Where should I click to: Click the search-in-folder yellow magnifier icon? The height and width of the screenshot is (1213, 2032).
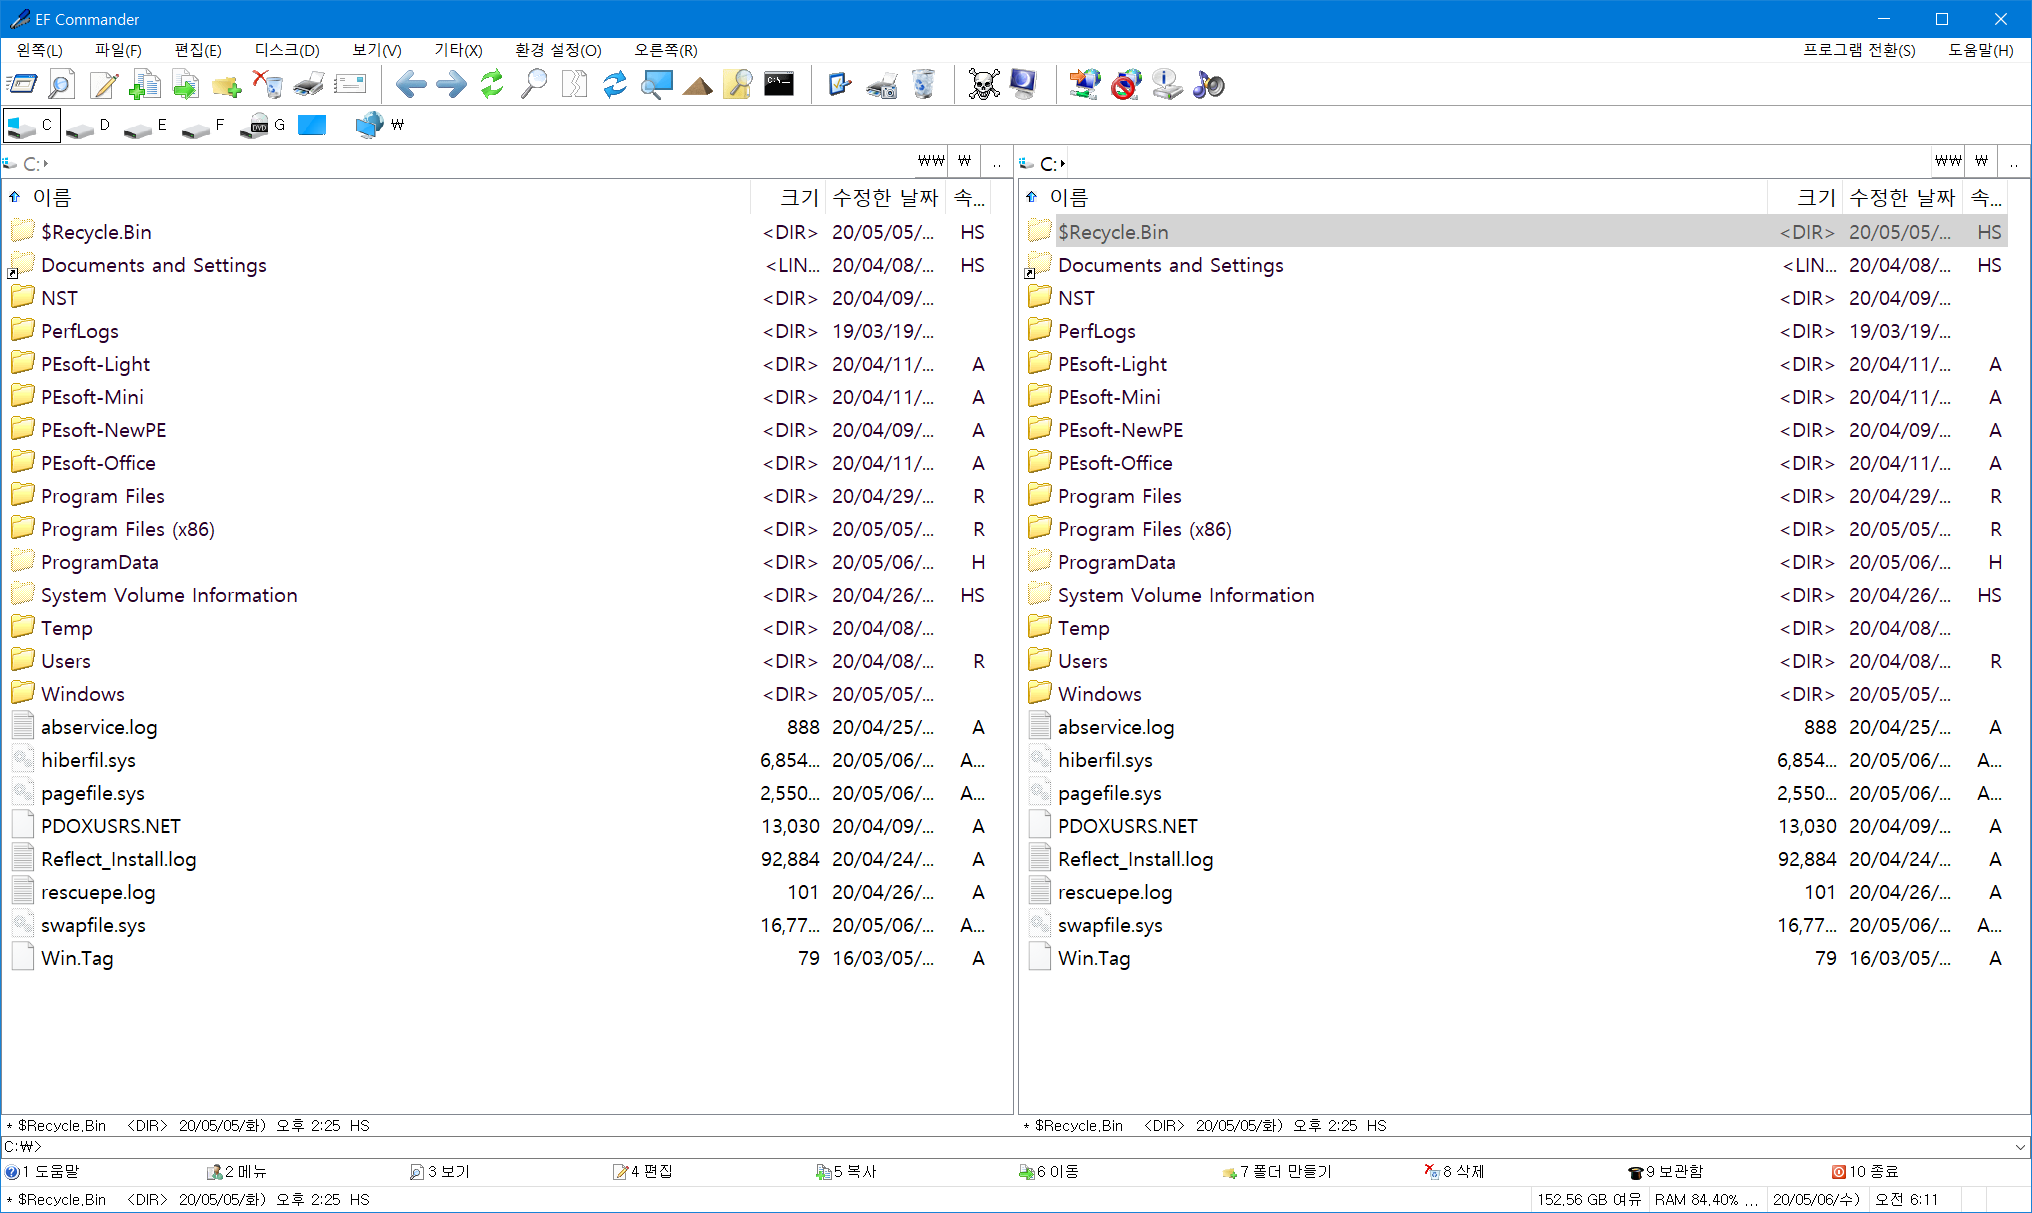pos(738,85)
